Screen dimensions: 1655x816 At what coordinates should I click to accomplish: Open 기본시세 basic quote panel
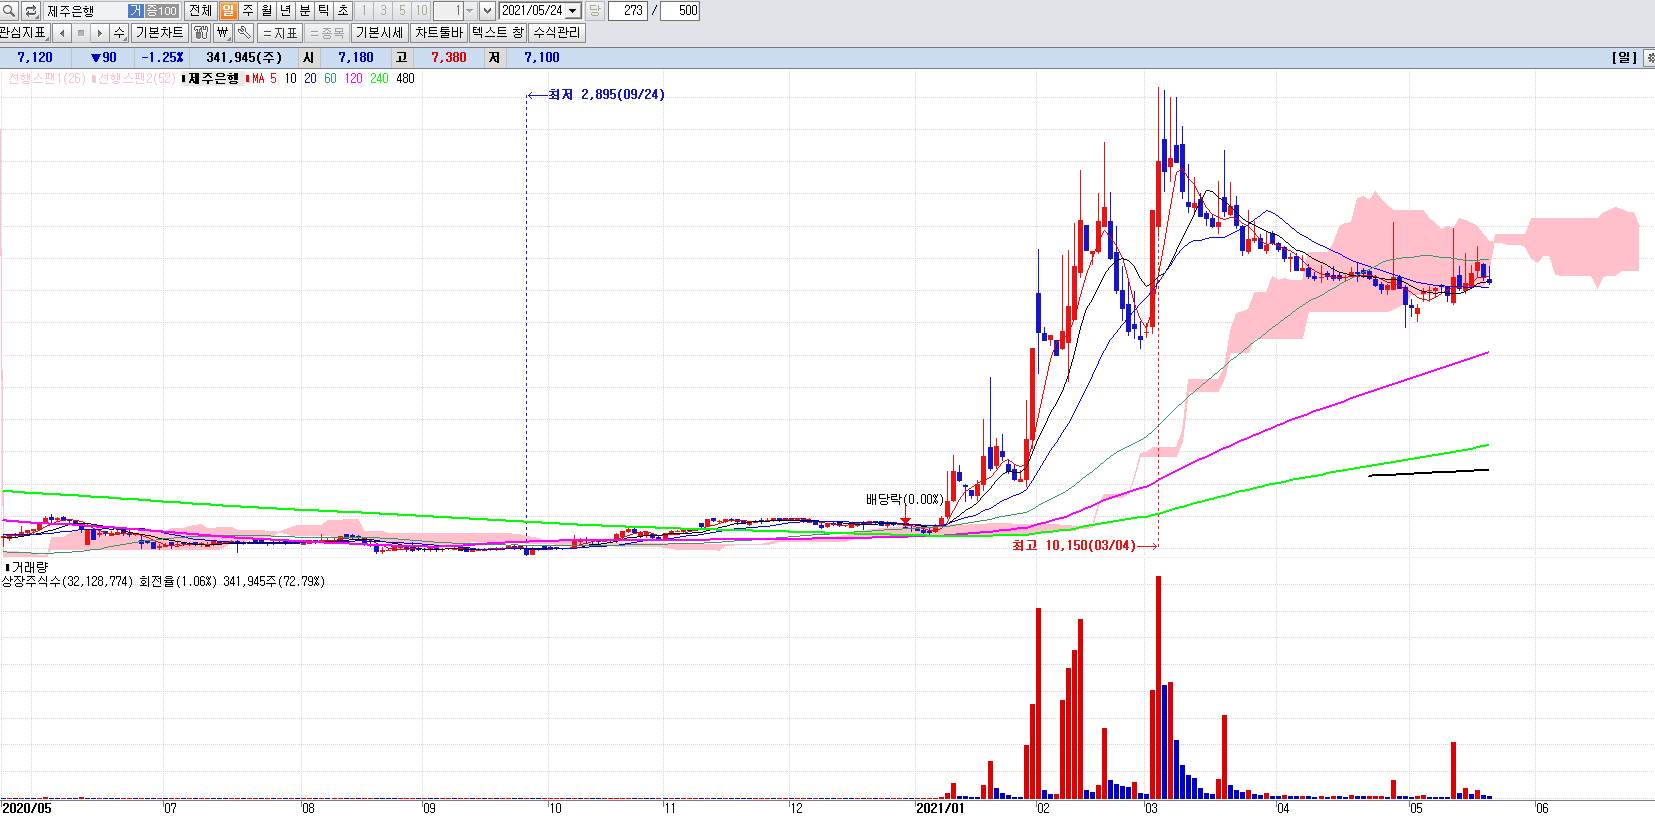pyautogui.click(x=380, y=33)
